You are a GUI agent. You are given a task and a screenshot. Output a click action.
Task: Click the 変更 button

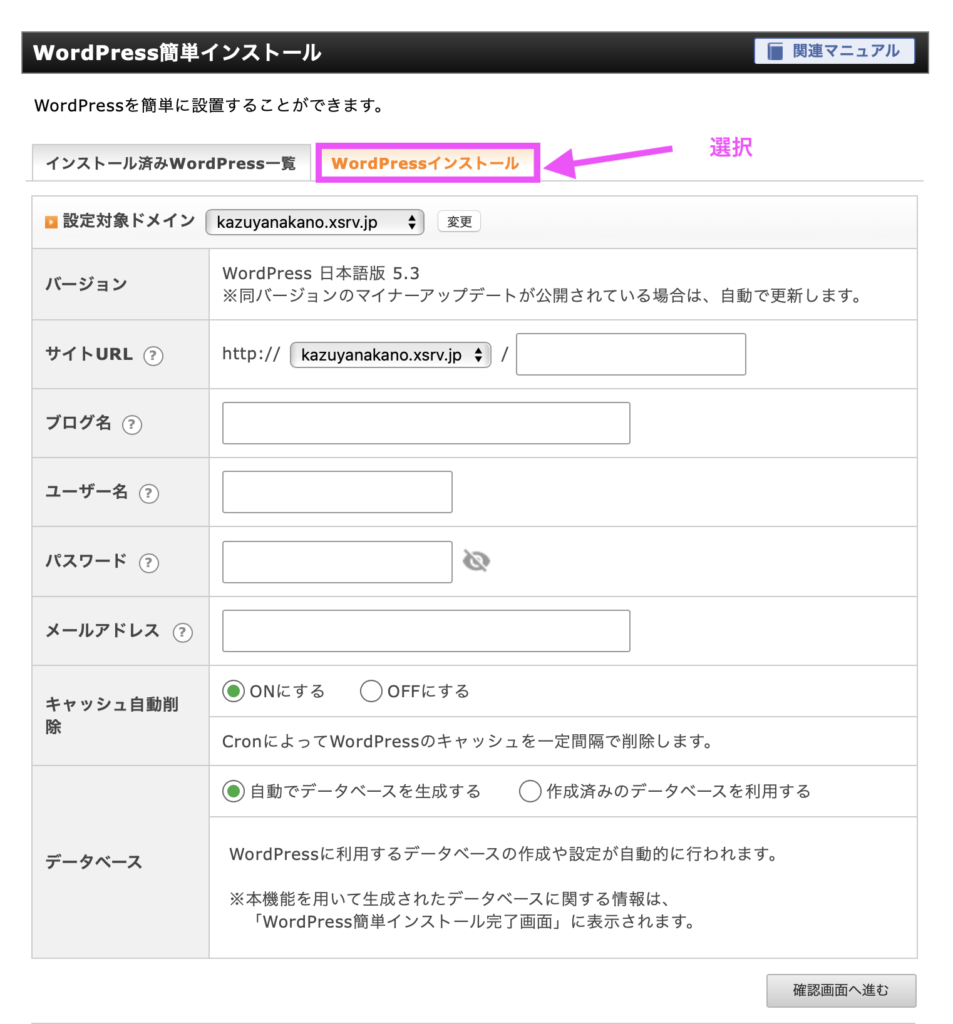[x=459, y=221]
